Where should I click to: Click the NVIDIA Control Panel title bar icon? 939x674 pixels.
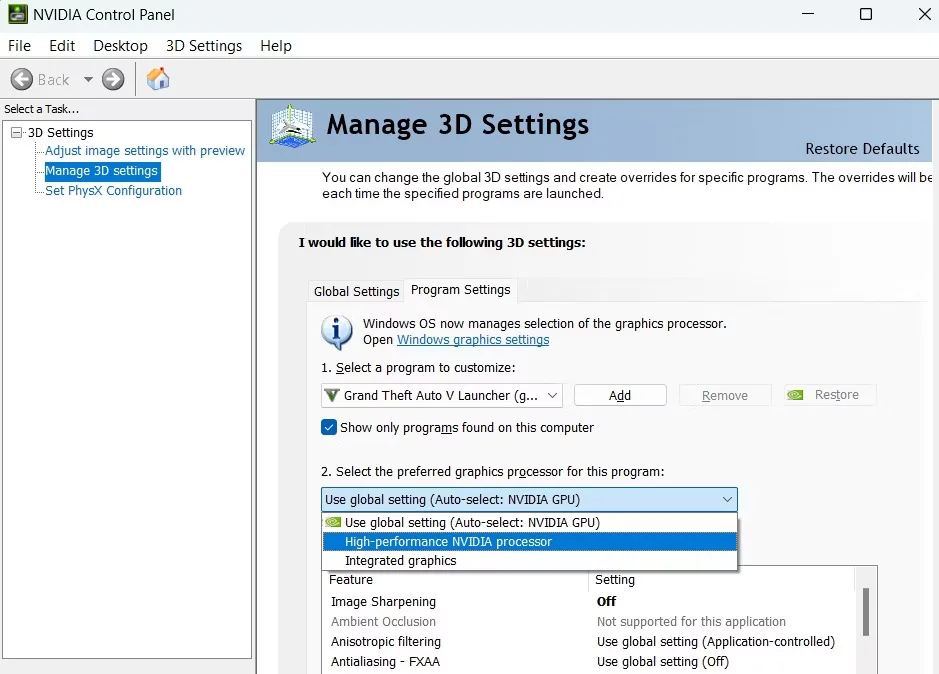[17, 15]
